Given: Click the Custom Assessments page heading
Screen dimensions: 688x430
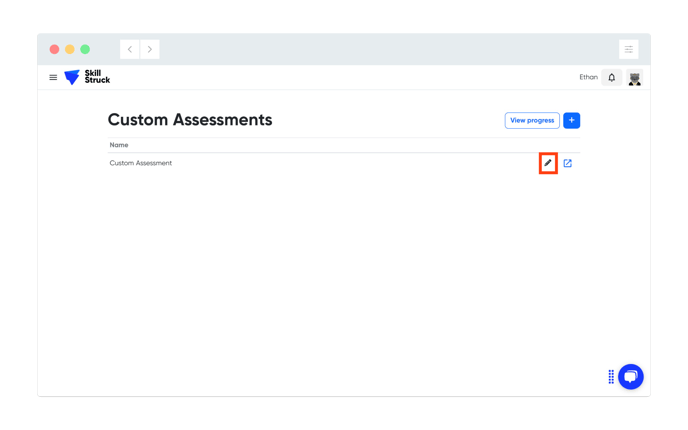Looking at the screenshot, I should pyautogui.click(x=190, y=119).
